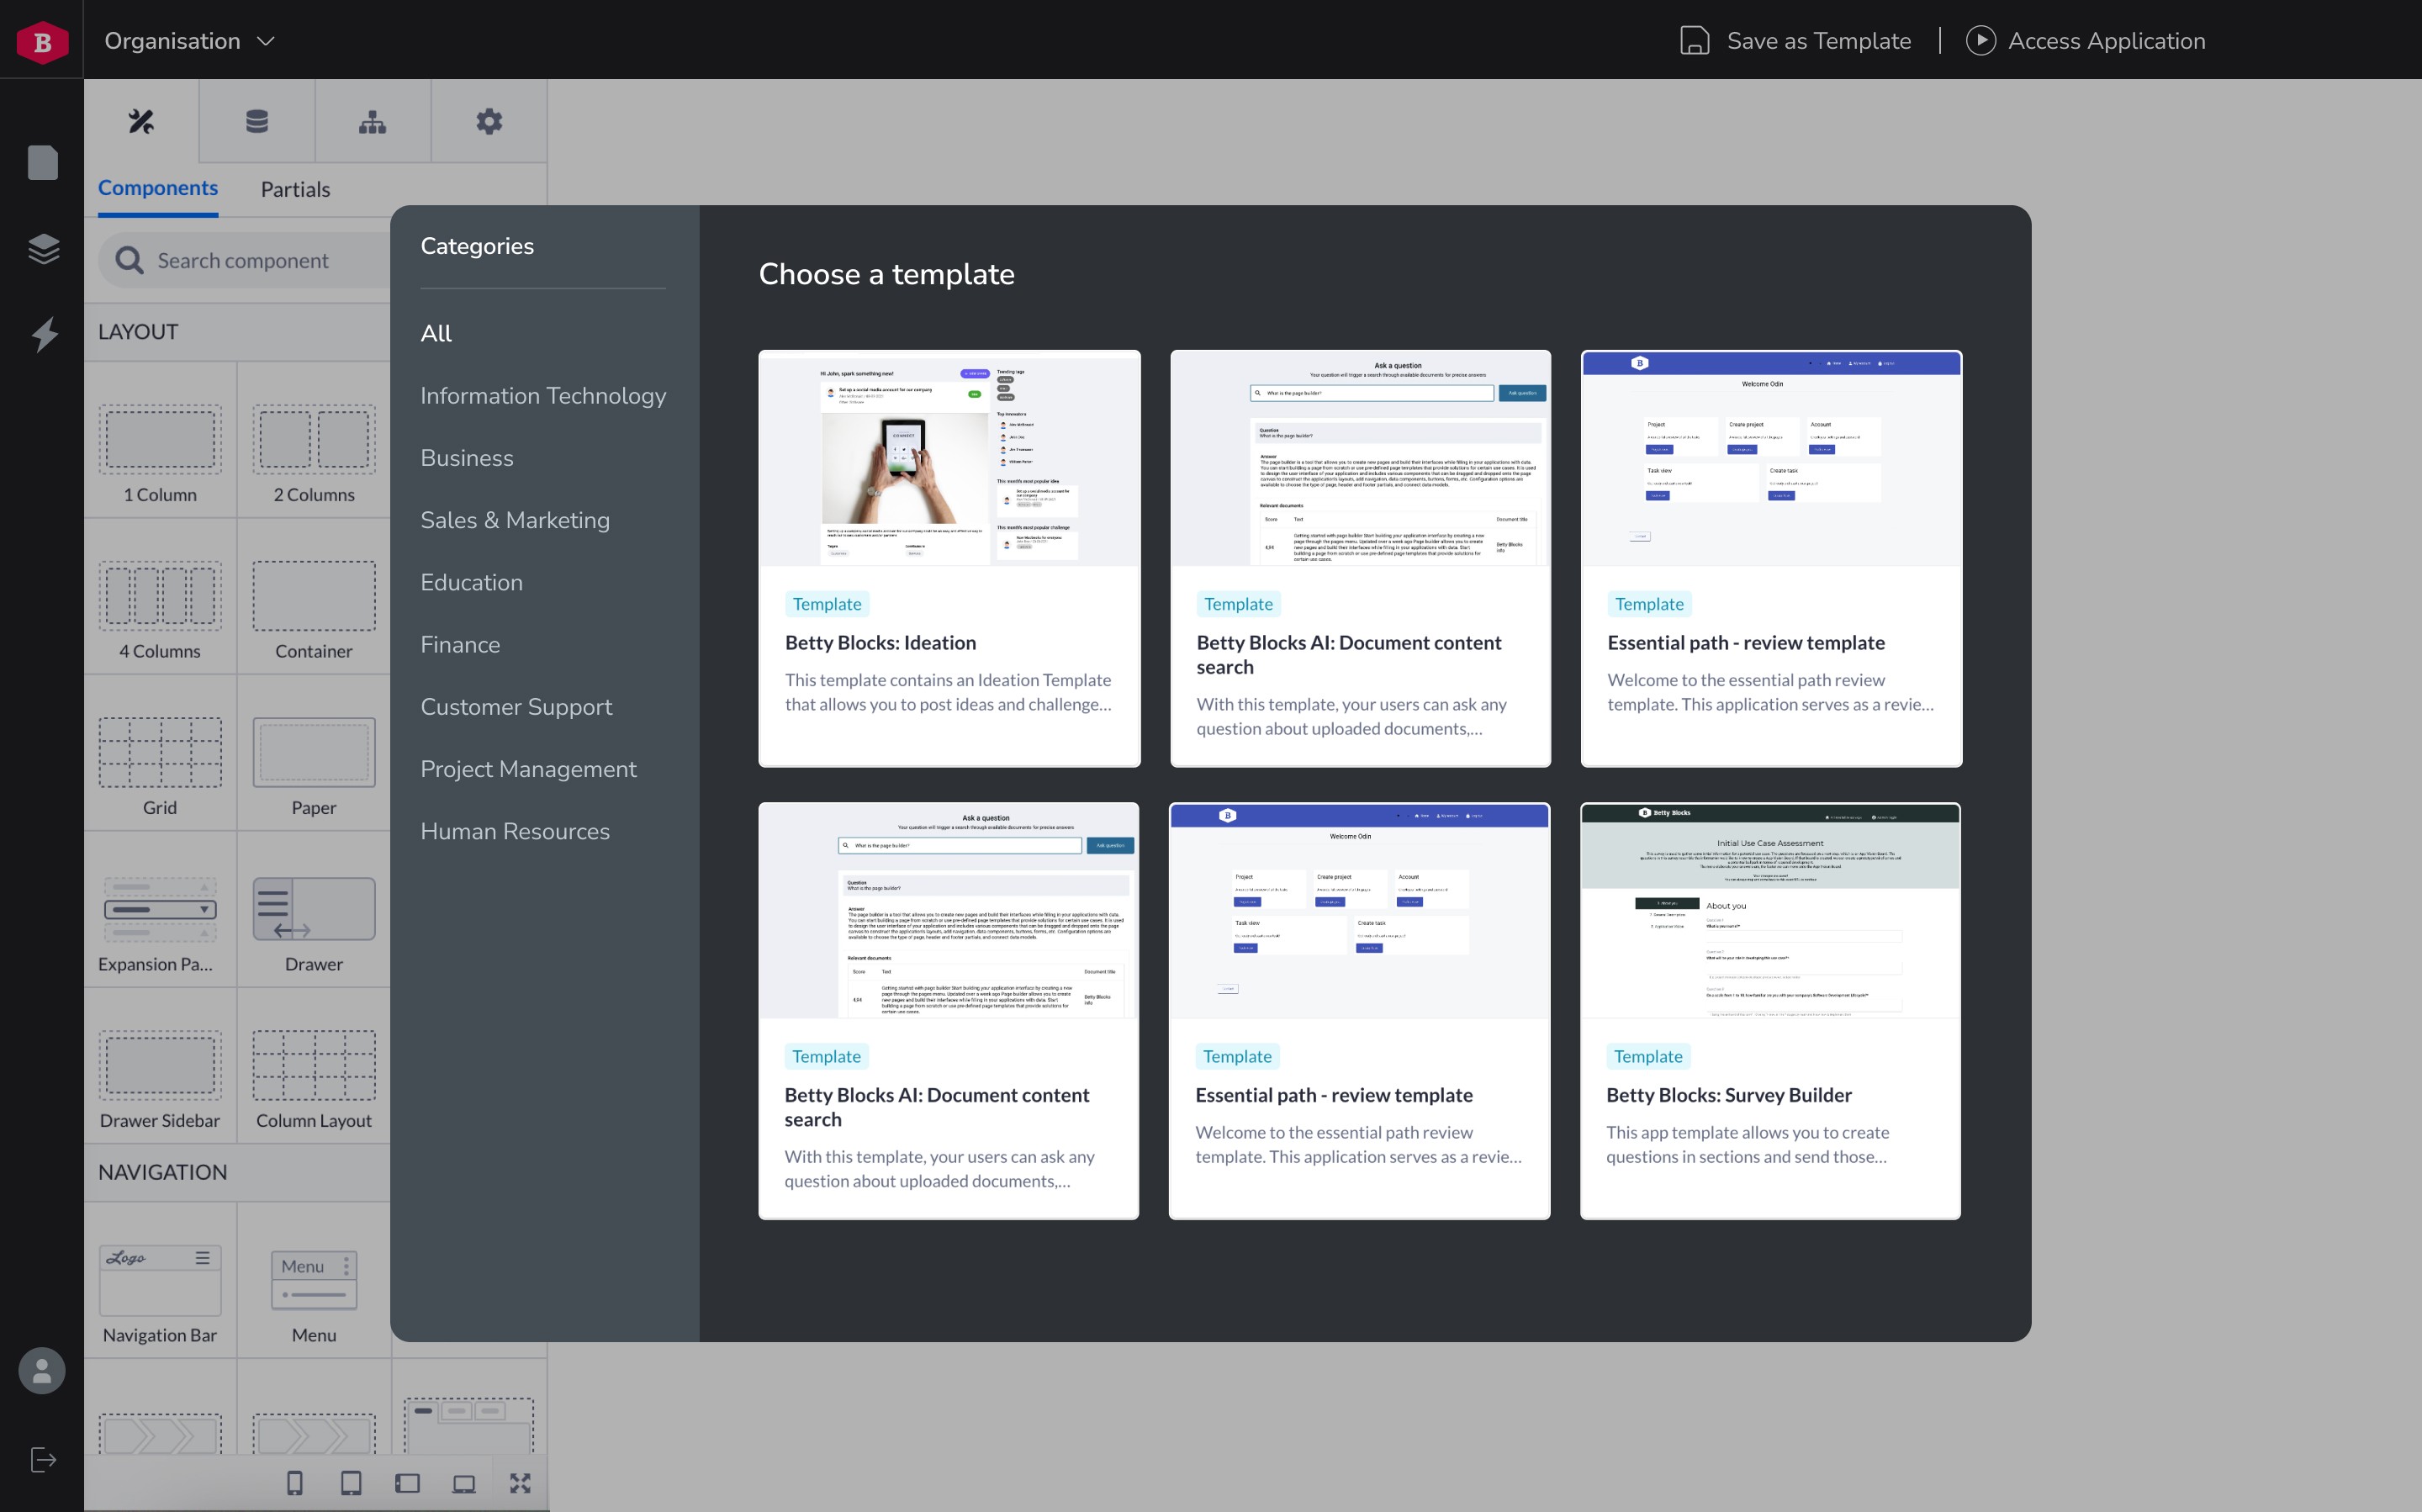2422x1512 pixels.
Task: Open the Betty Blocks: Survey Builder title
Action: [1729, 1095]
